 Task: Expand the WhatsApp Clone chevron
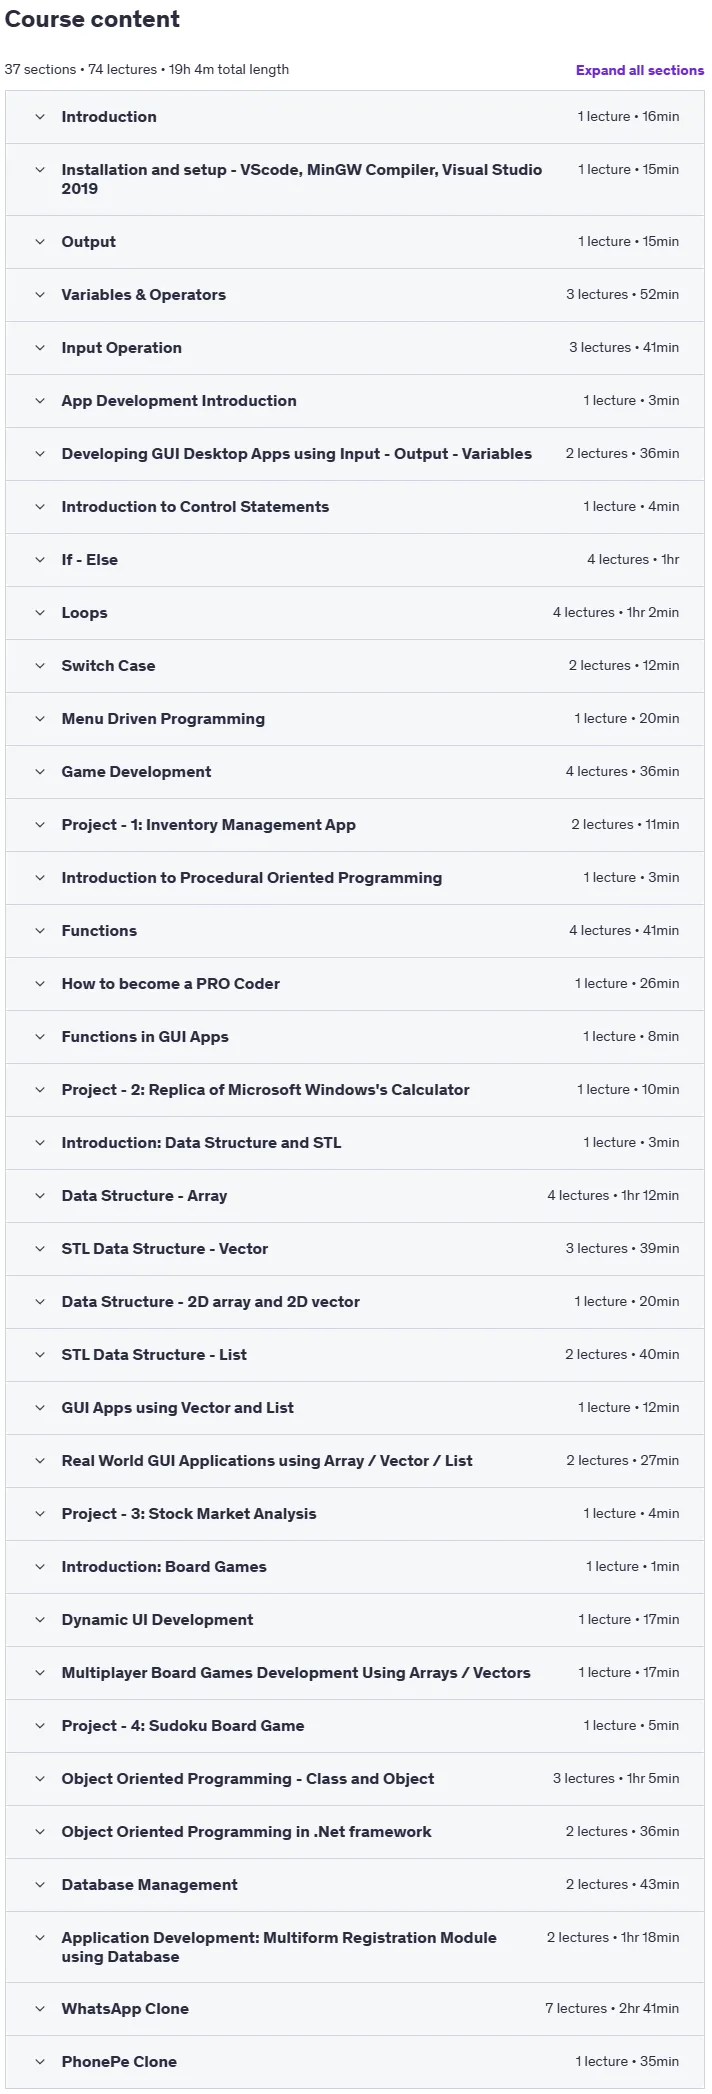[x=40, y=2009]
